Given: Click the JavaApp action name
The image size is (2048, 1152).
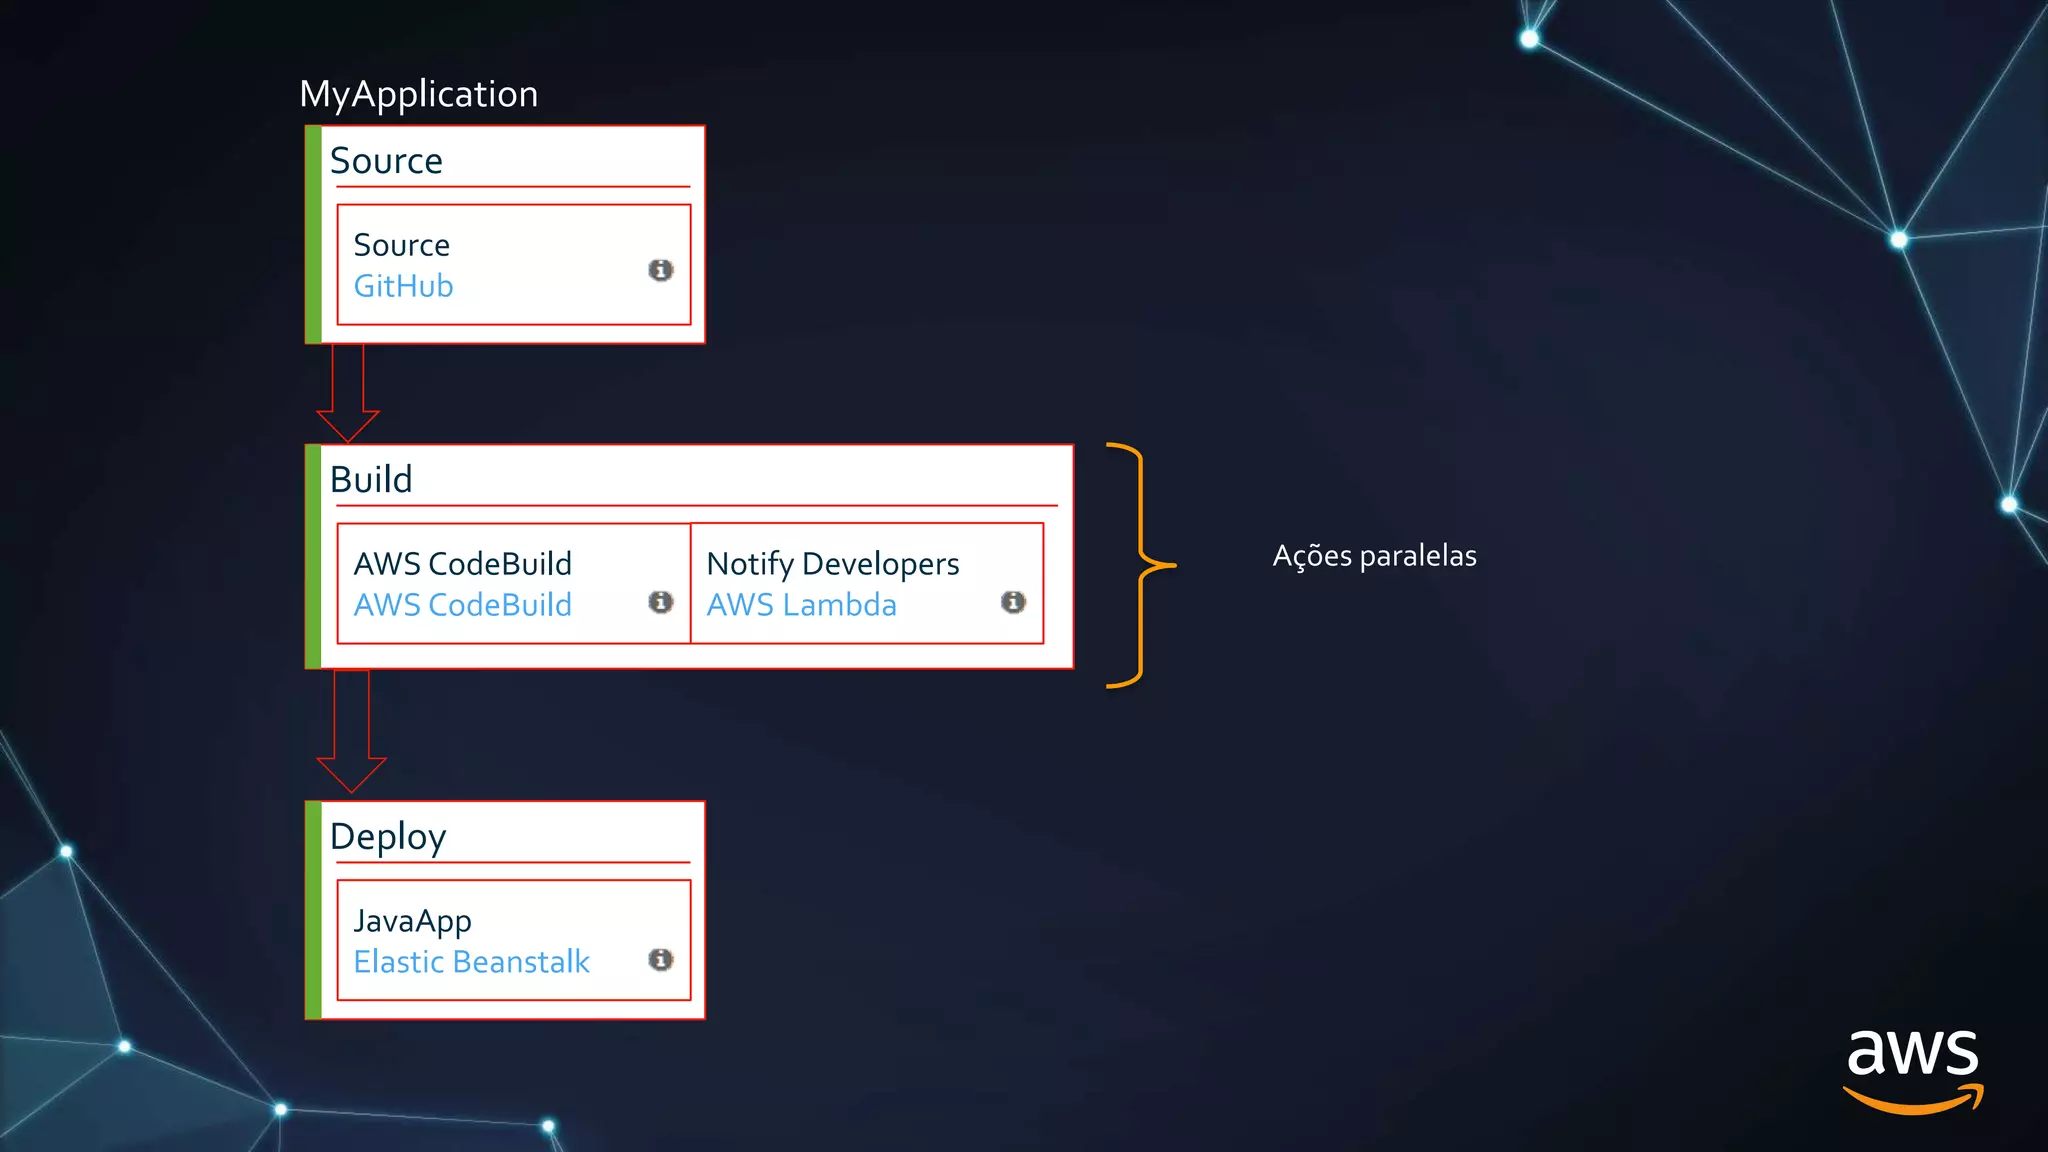Looking at the screenshot, I should (x=412, y=922).
